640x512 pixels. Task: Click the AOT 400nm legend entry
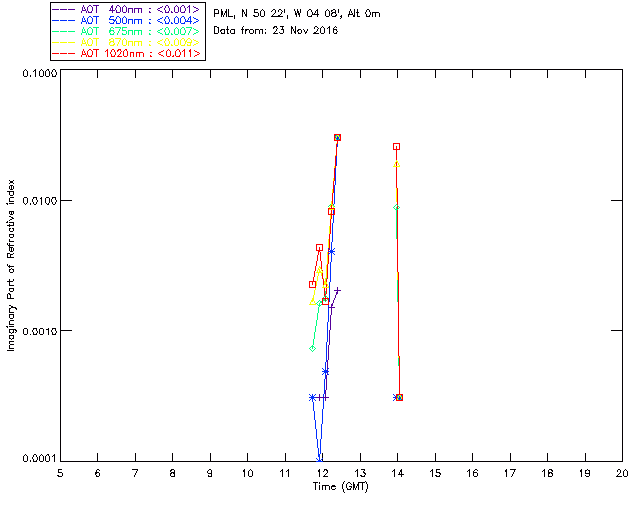tap(127, 9)
